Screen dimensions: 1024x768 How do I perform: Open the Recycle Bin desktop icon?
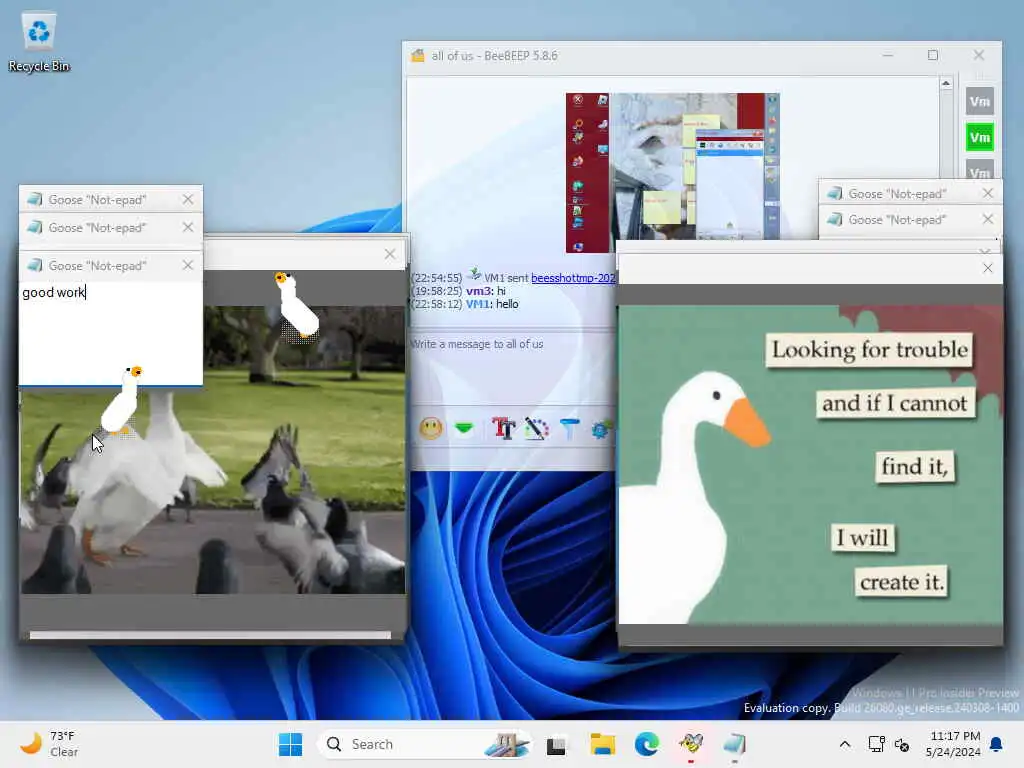click(39, 43)
